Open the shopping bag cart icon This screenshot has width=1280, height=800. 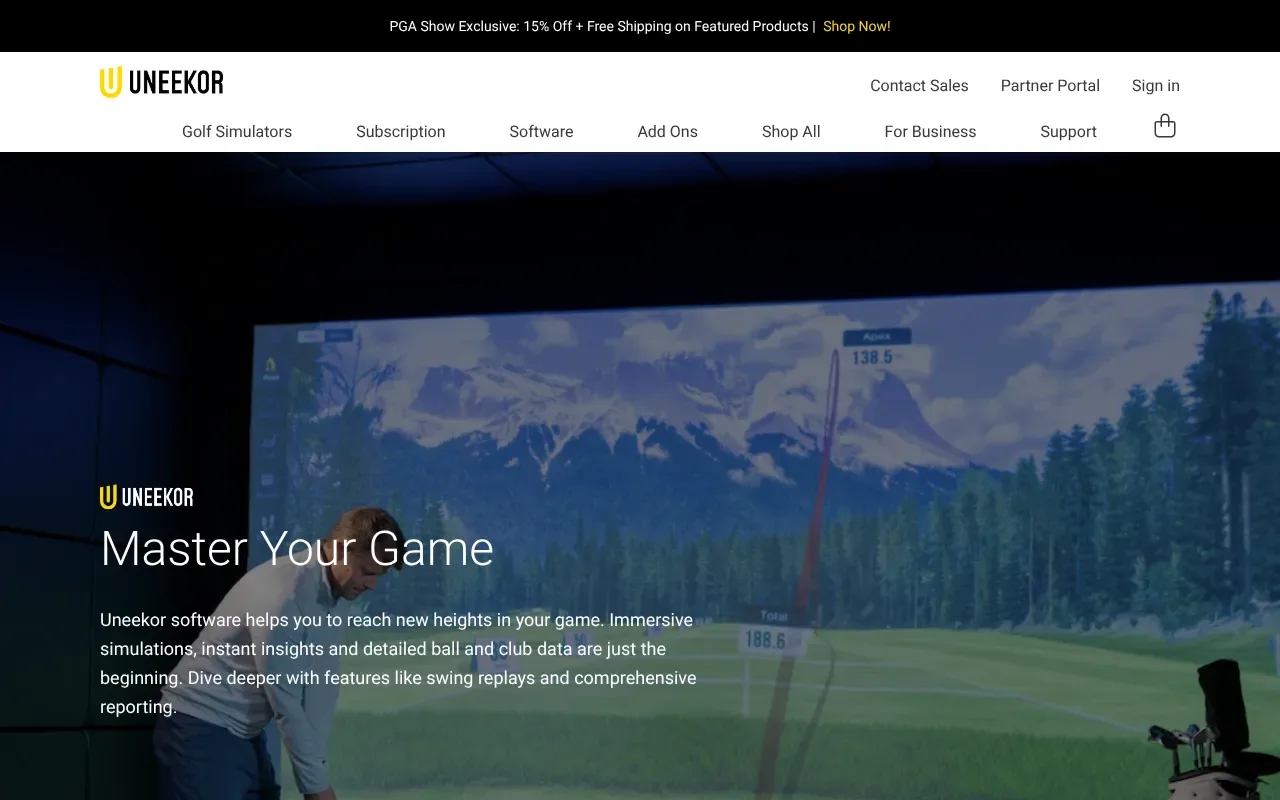tap(1164, 125)
